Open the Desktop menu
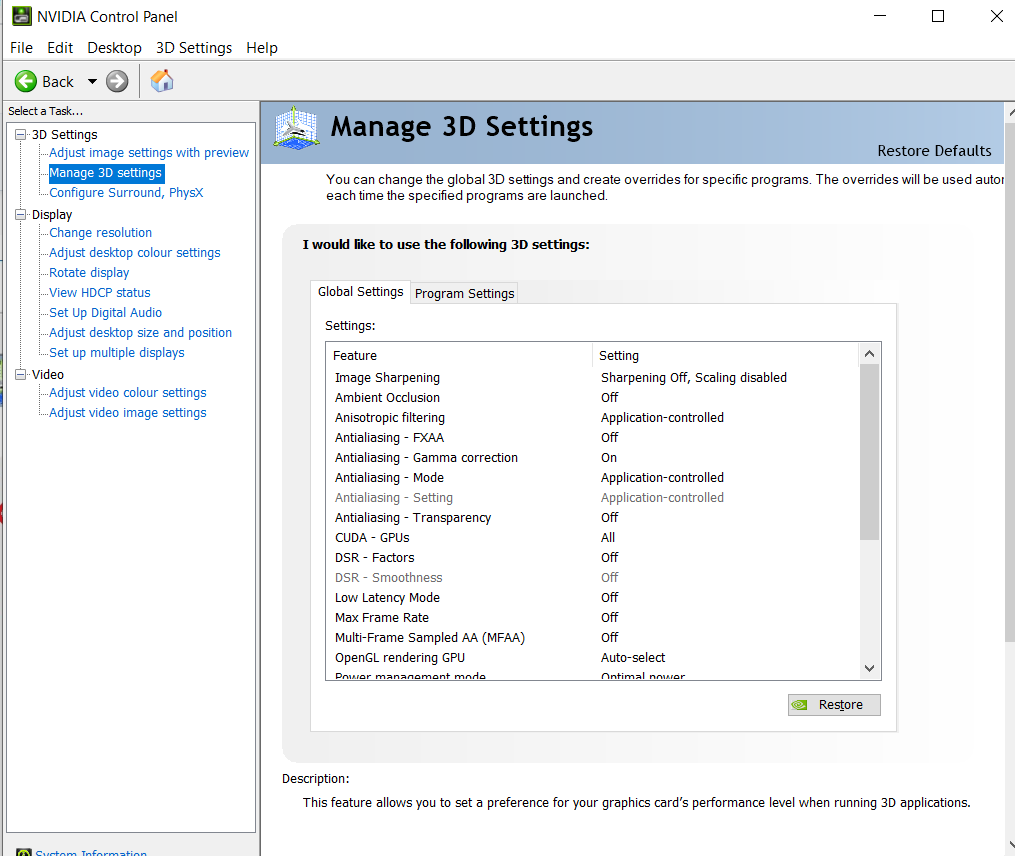This screenshot has width=1015, height=856. pyautogui.click(x=115, y=48)
